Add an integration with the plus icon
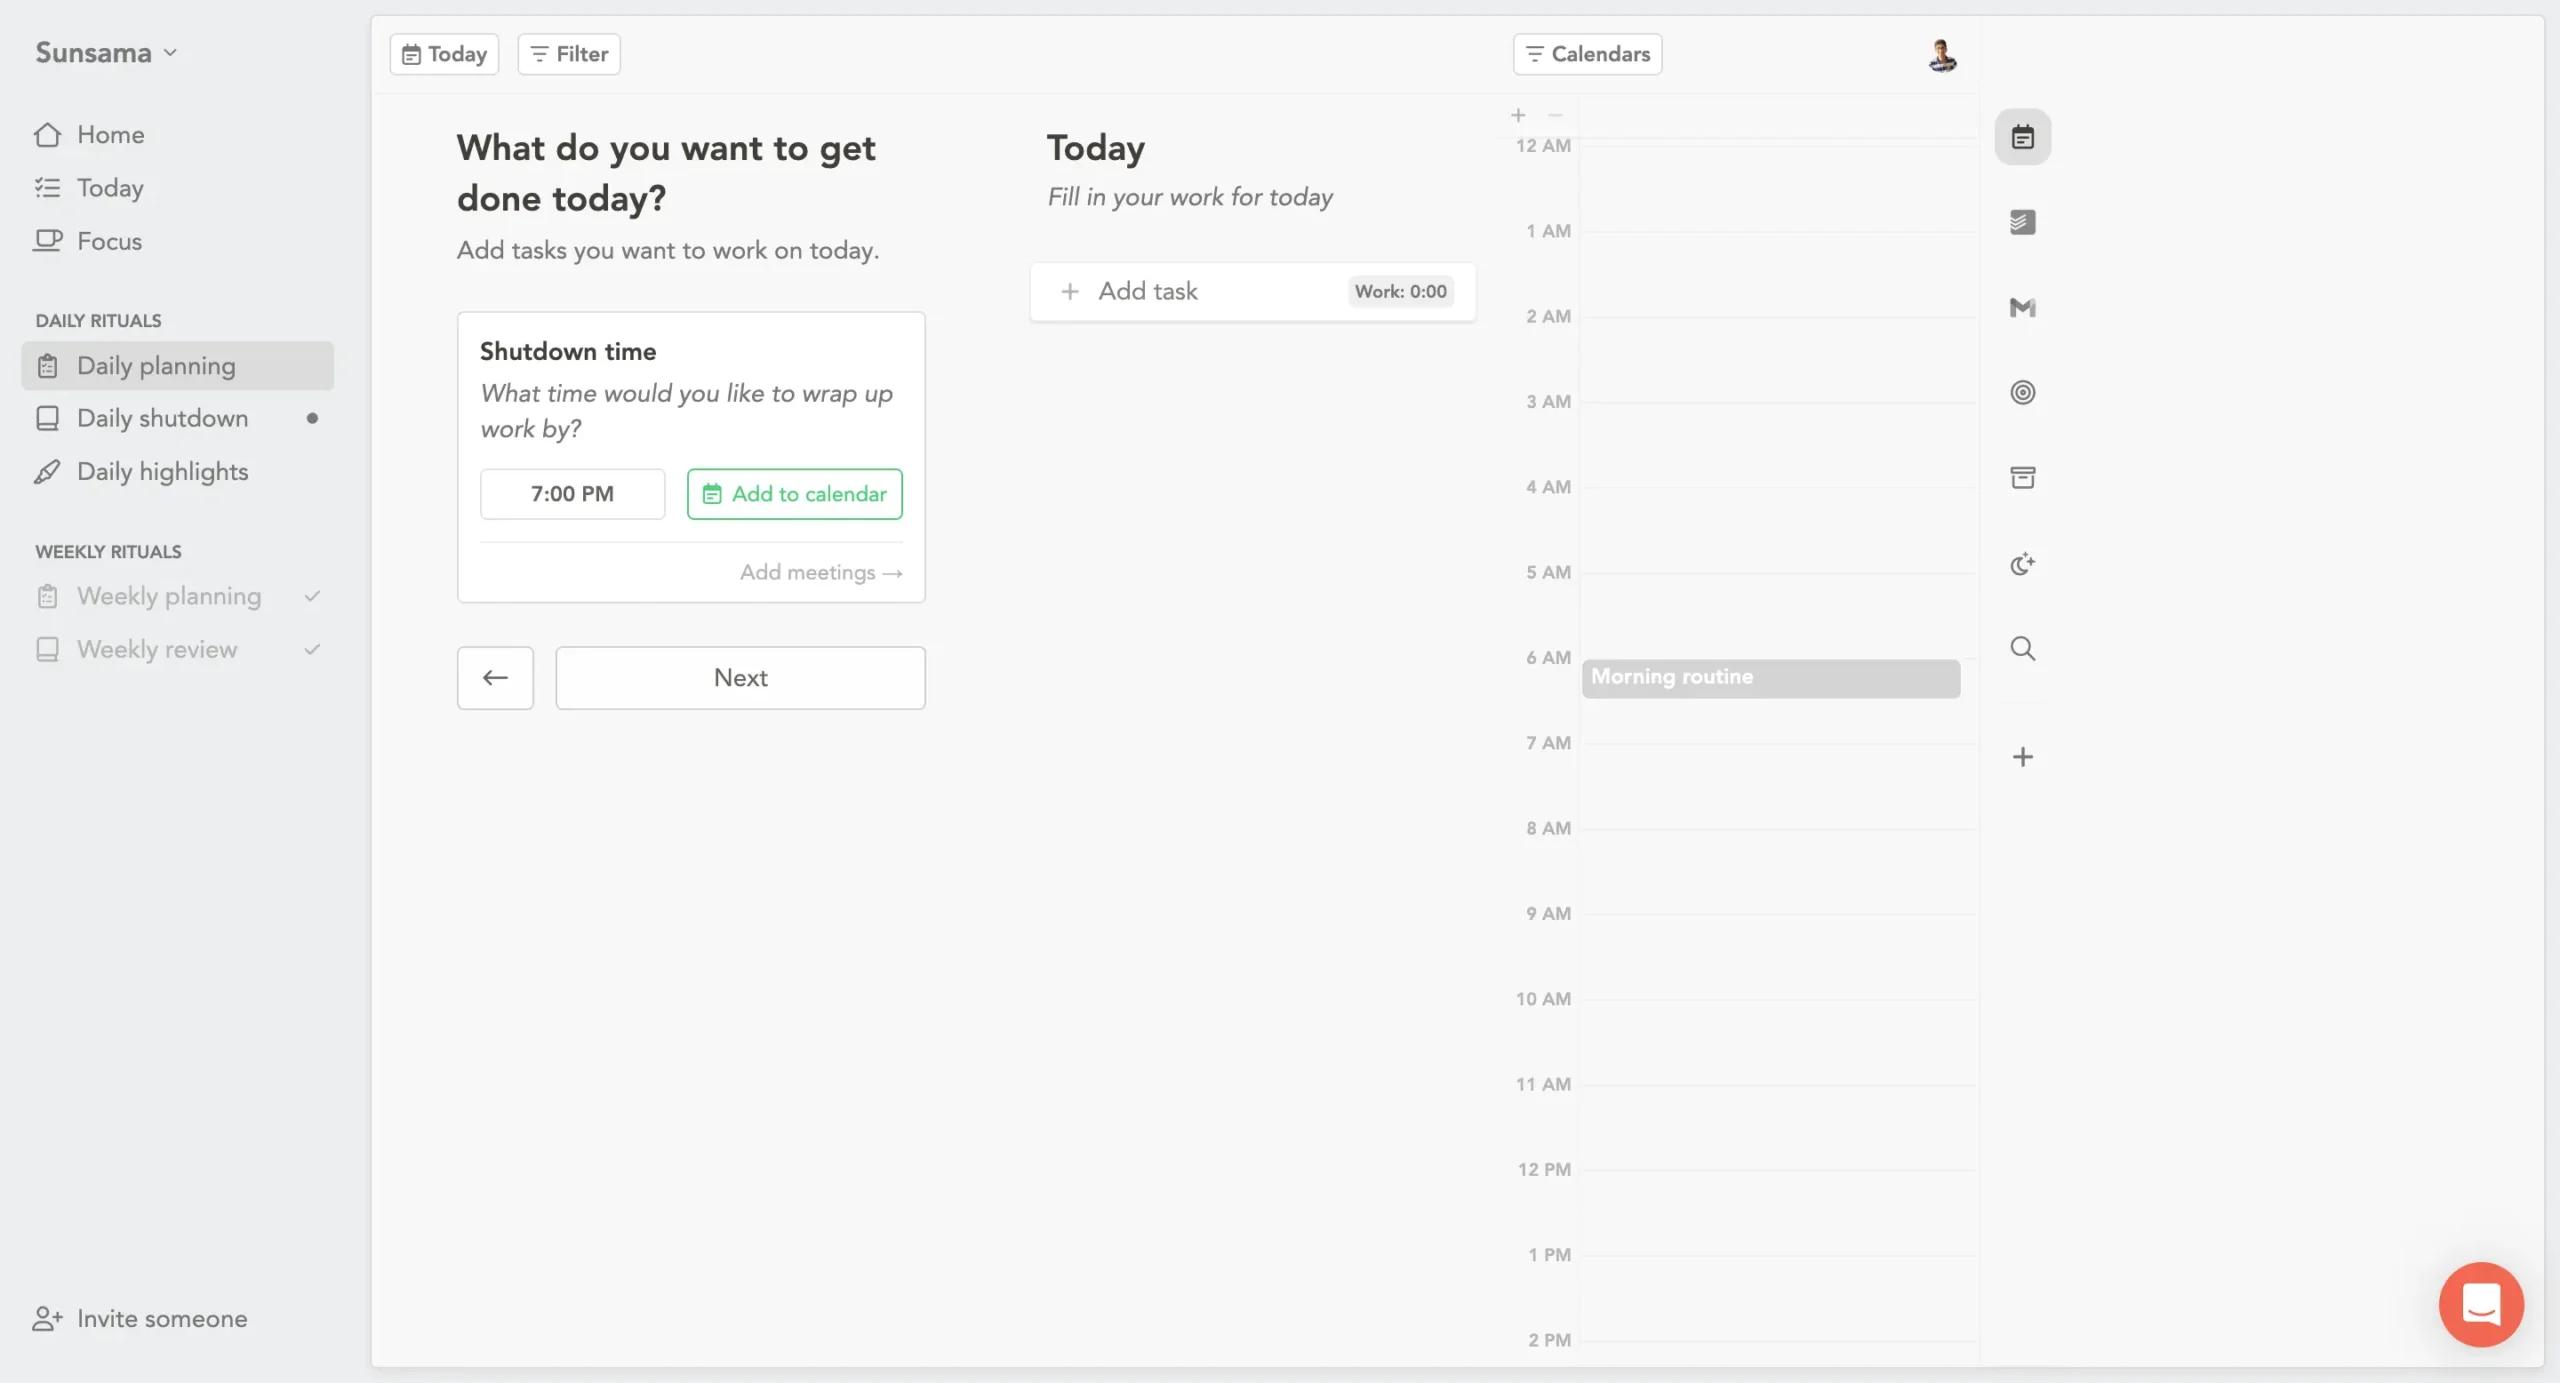Image resolution: width=2560 pixels, height=1383 pixels. [2022, 757]
